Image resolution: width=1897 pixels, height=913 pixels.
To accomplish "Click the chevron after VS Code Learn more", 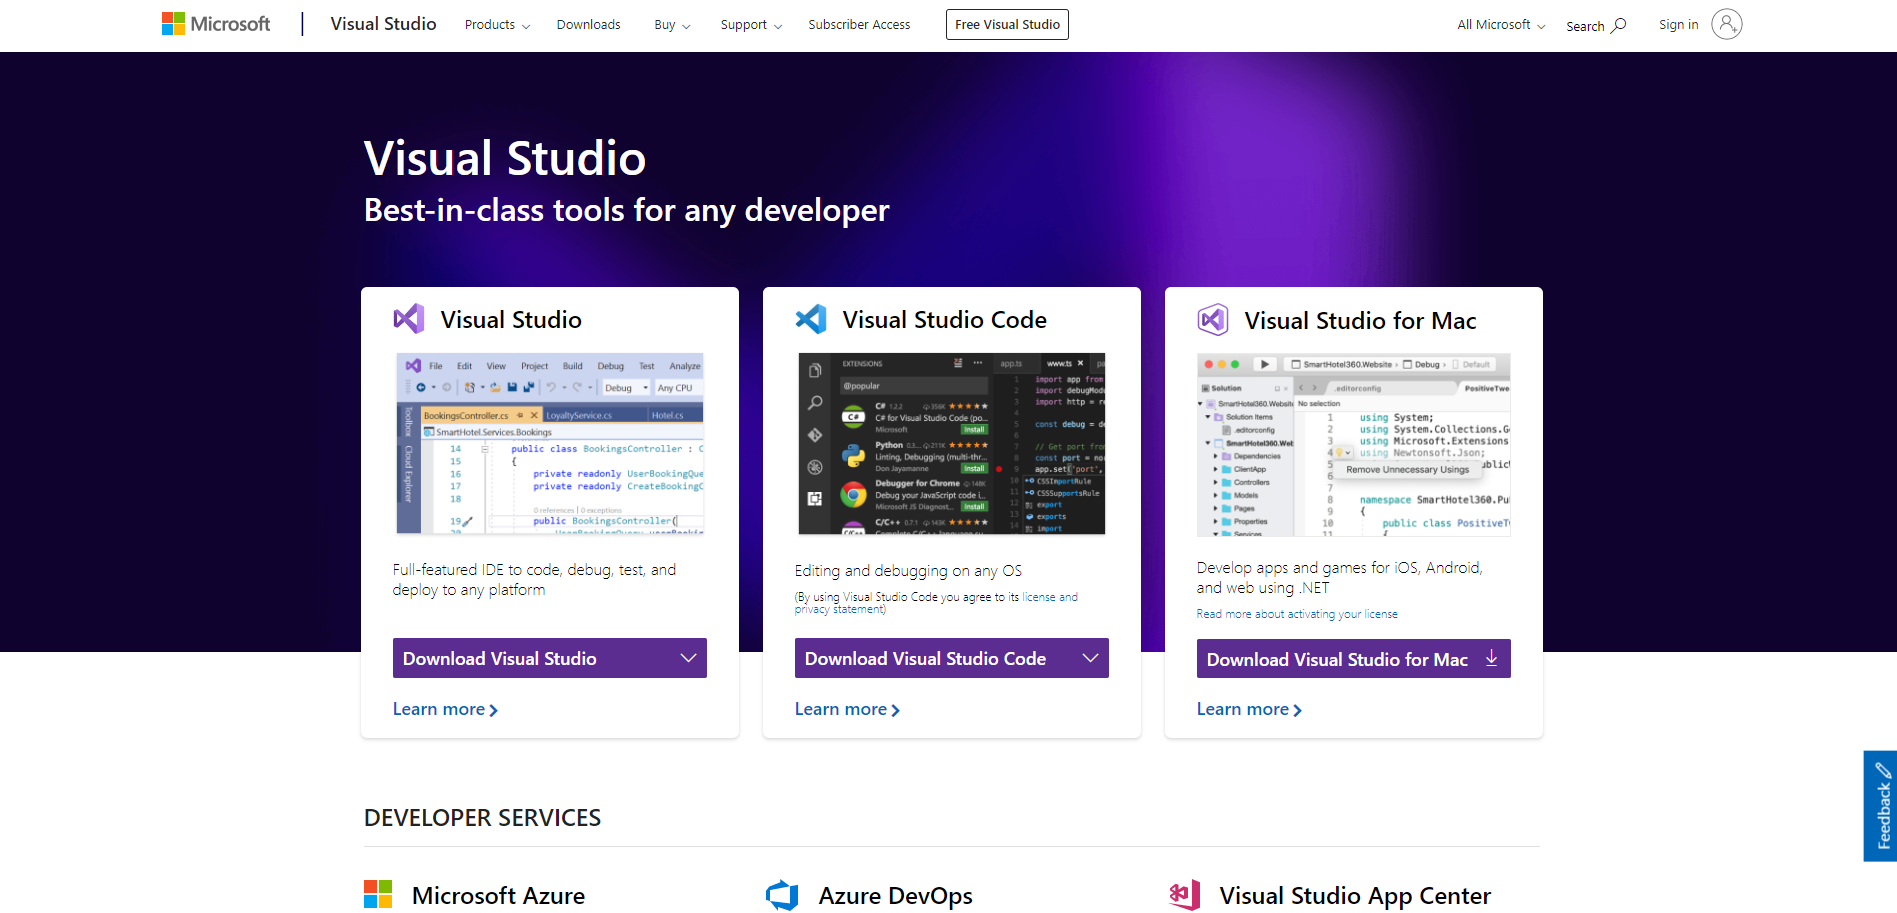I will click(x=895, y=711).
